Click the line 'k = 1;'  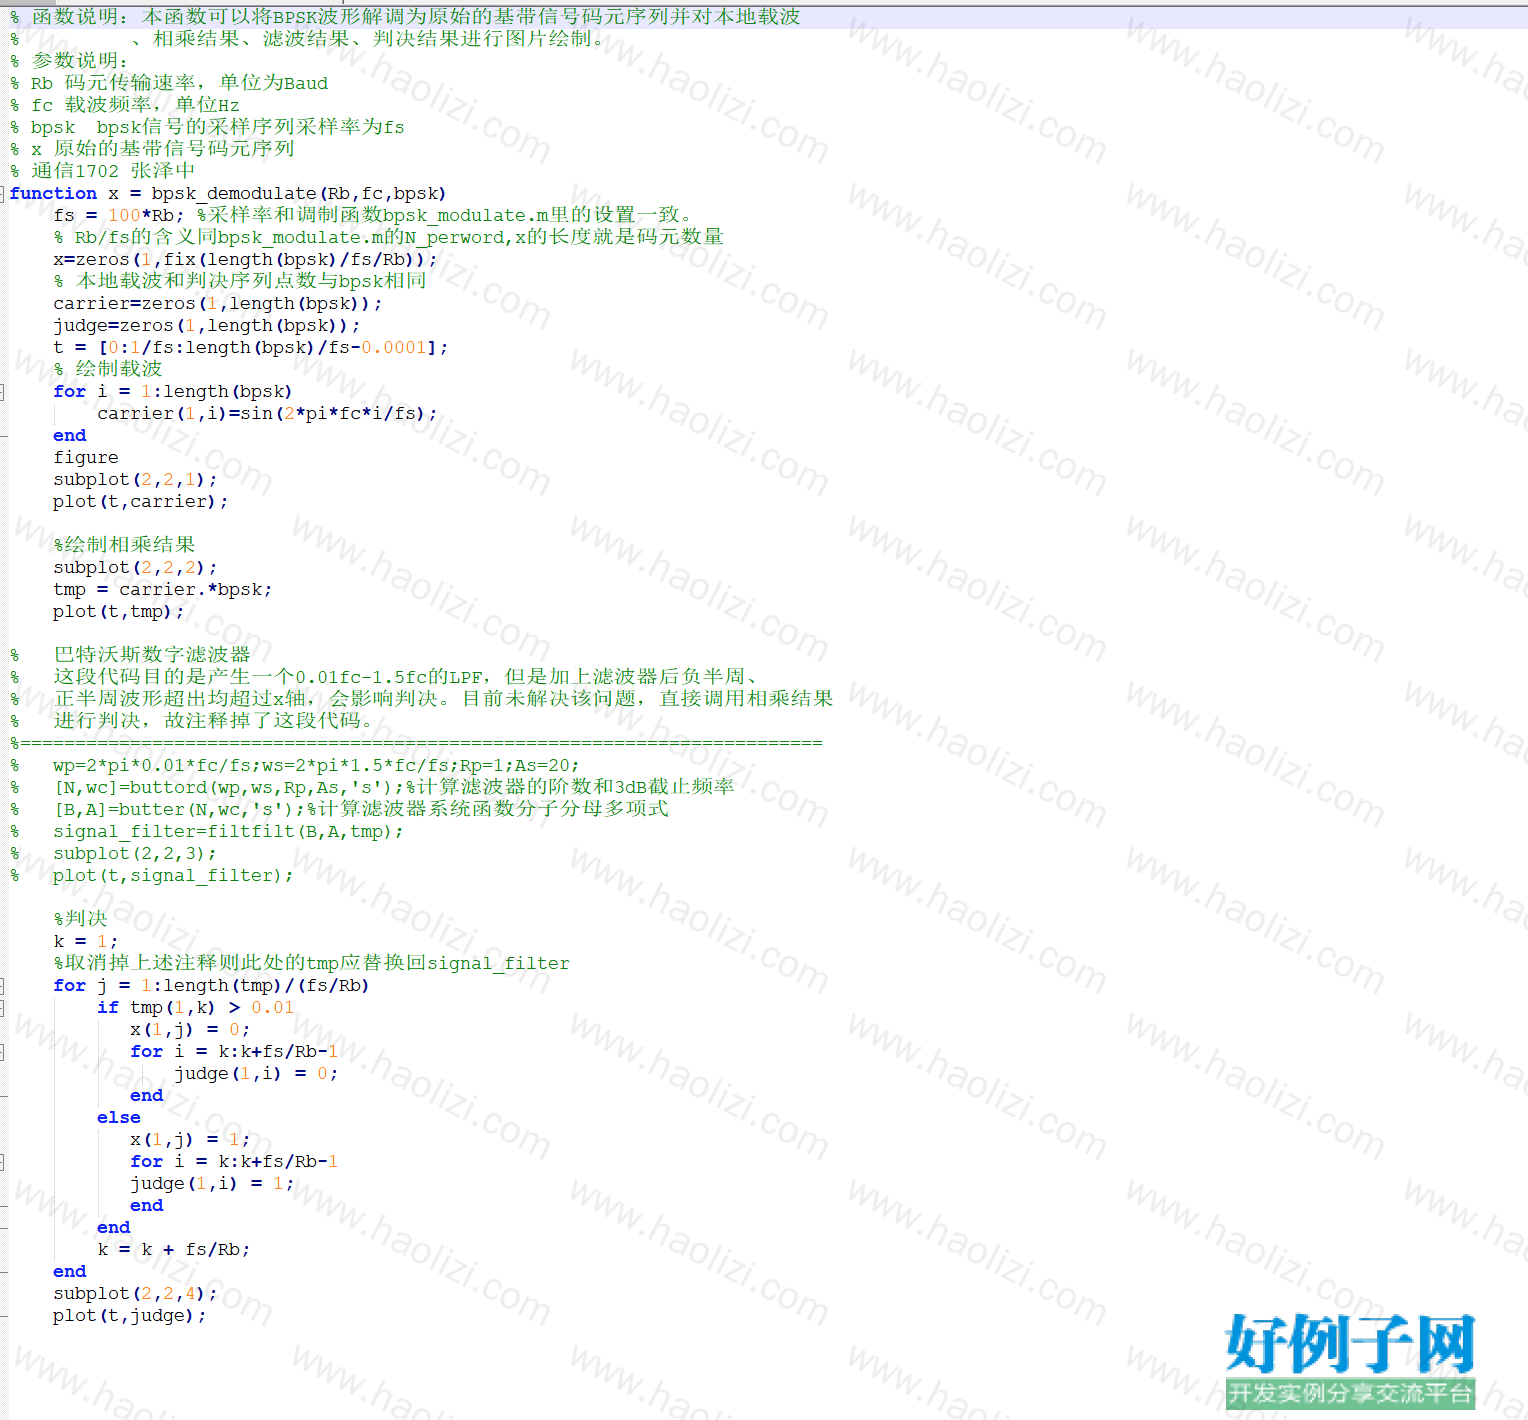[86, 941]
